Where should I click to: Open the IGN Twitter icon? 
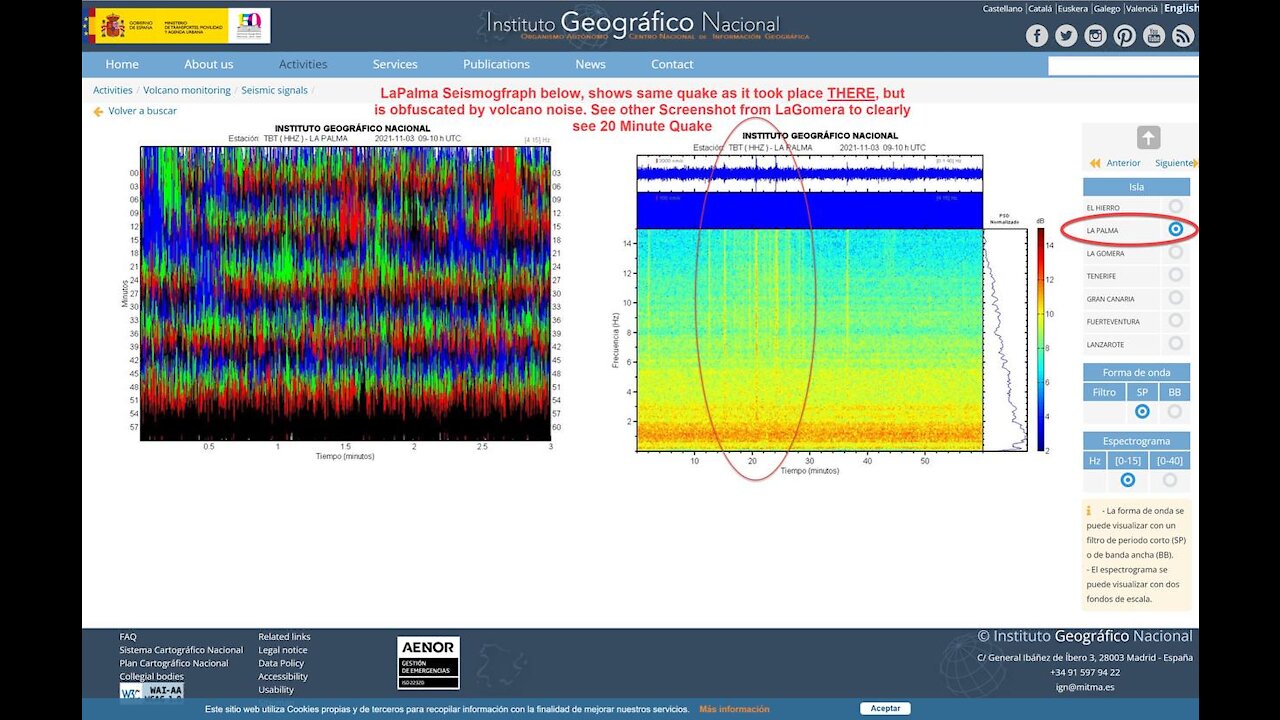click(1066, 36)
